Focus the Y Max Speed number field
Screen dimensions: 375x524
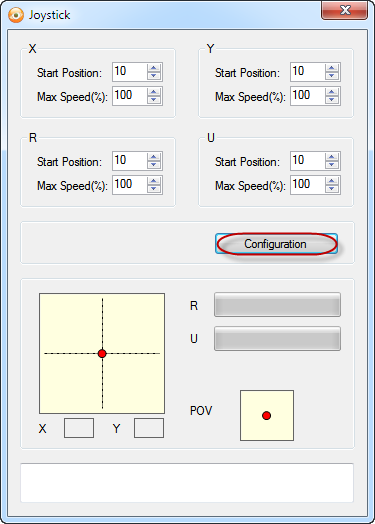click(x=307, y=96)
